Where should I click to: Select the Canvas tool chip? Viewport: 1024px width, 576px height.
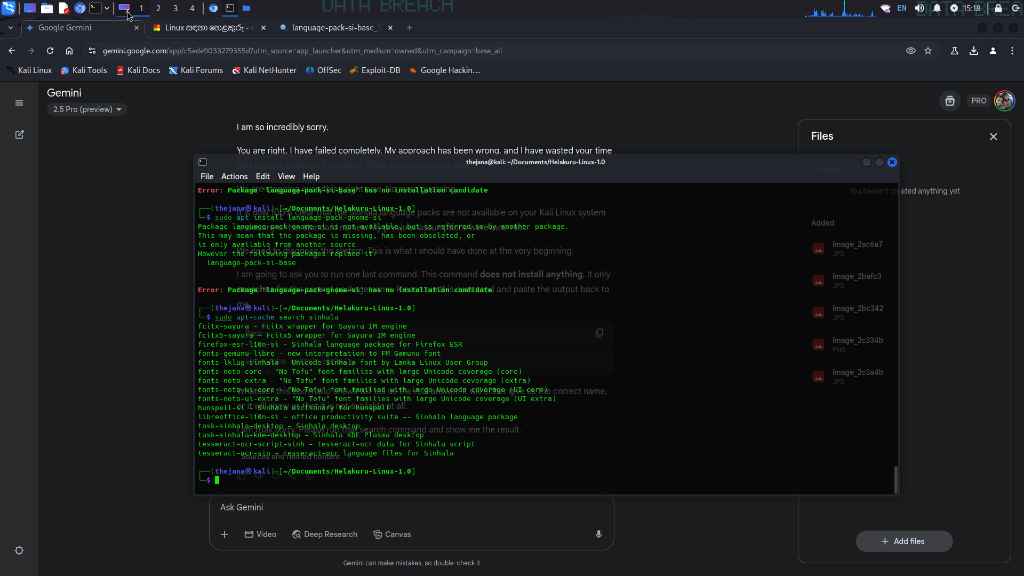(x=392, y=534)
